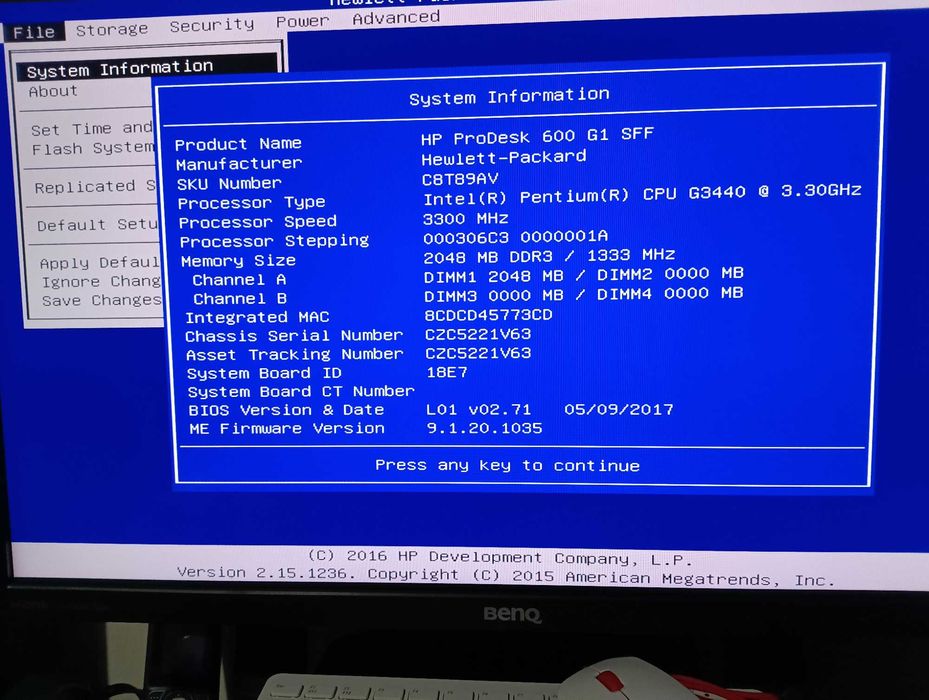Click the 3300 MHz value
929x700 pixels.
(466, 219)
